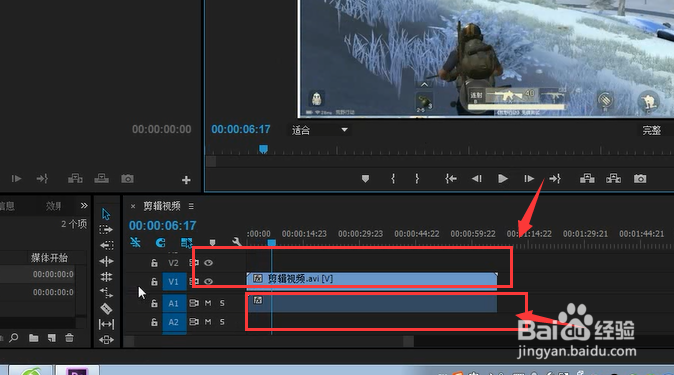The width and height of the screenshot is (674, 375).
Task: Click Program monitor playhead marker
Action: pyautogui.click(x=263, y=149)
